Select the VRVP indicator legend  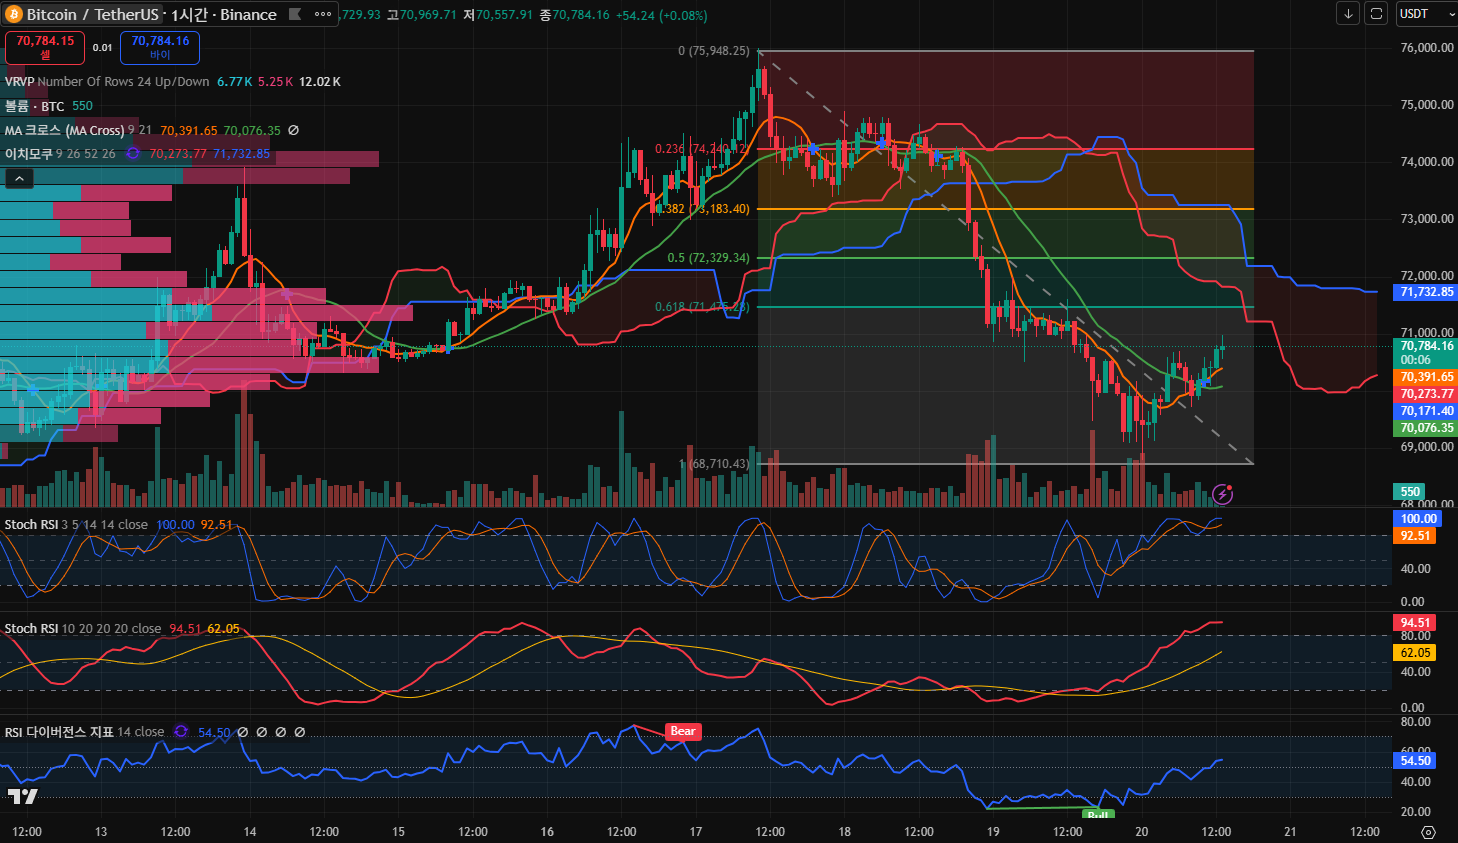pyautogui.click(x=20, y=82)
